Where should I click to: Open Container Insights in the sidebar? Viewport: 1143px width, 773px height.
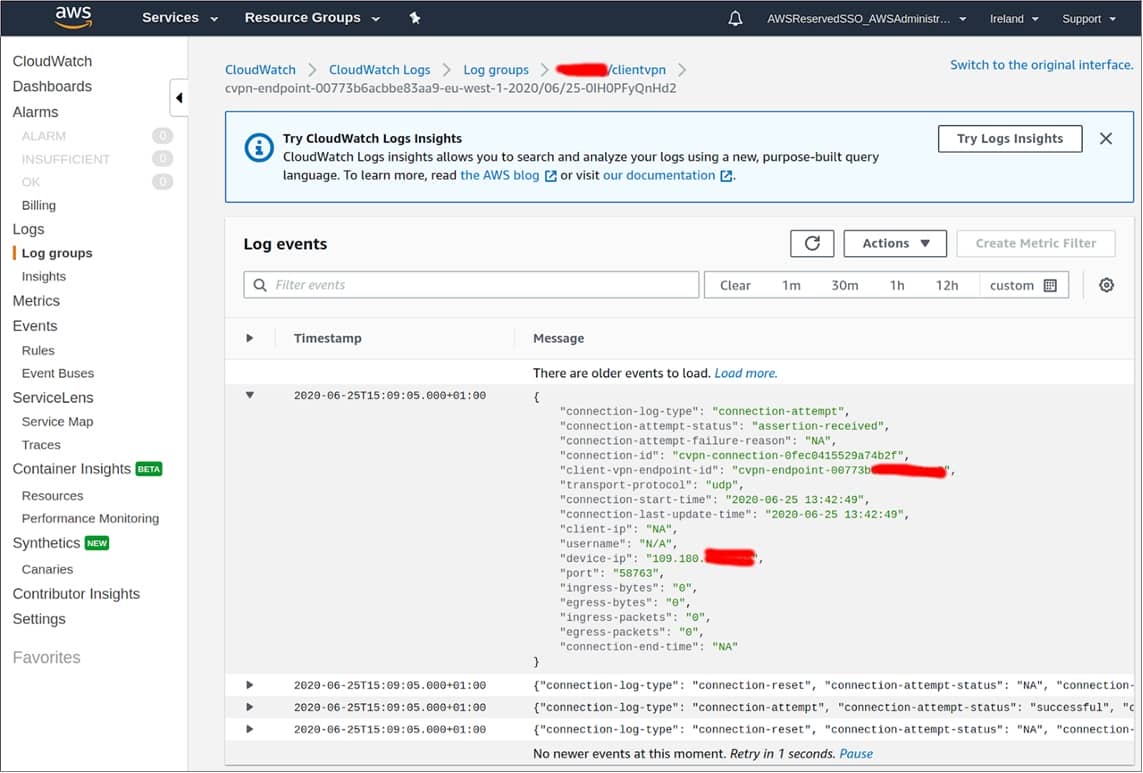pyautogui.click(x=71, y=469)
